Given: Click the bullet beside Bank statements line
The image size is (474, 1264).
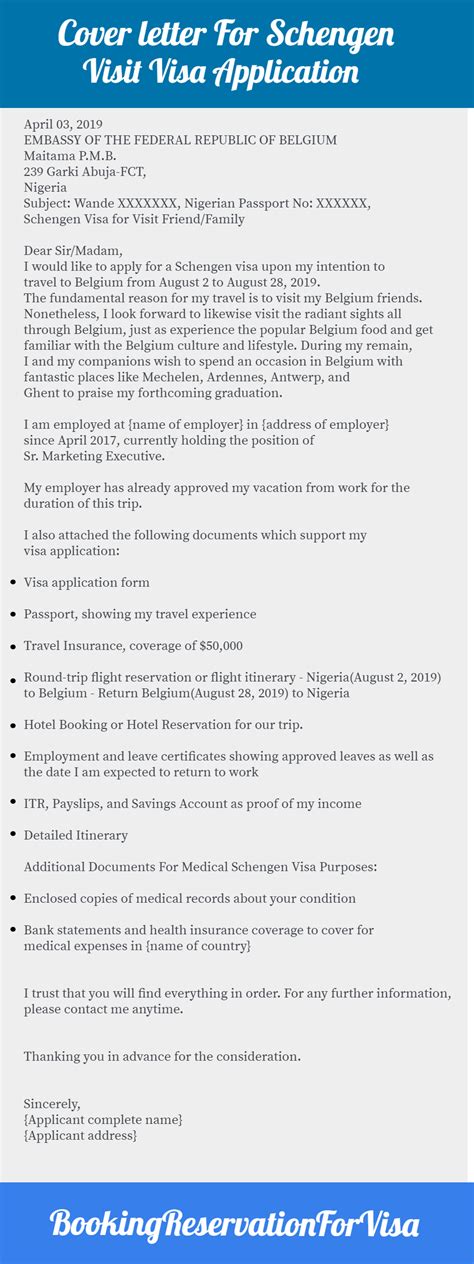Looking at the screenshot, I should [x=11, y=930].
